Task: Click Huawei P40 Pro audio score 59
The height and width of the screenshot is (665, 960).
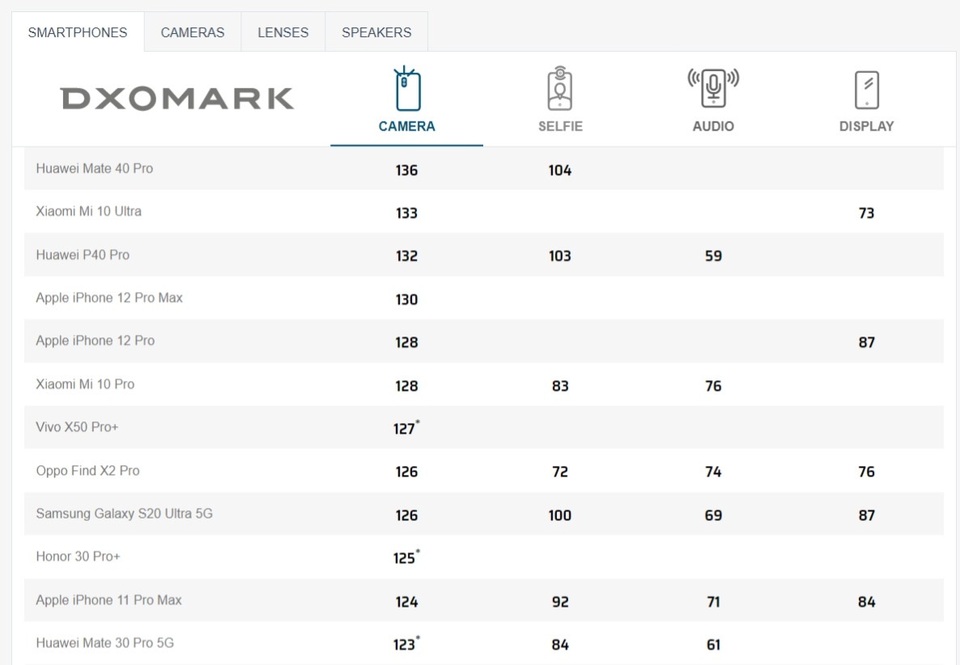Action: 713,256
